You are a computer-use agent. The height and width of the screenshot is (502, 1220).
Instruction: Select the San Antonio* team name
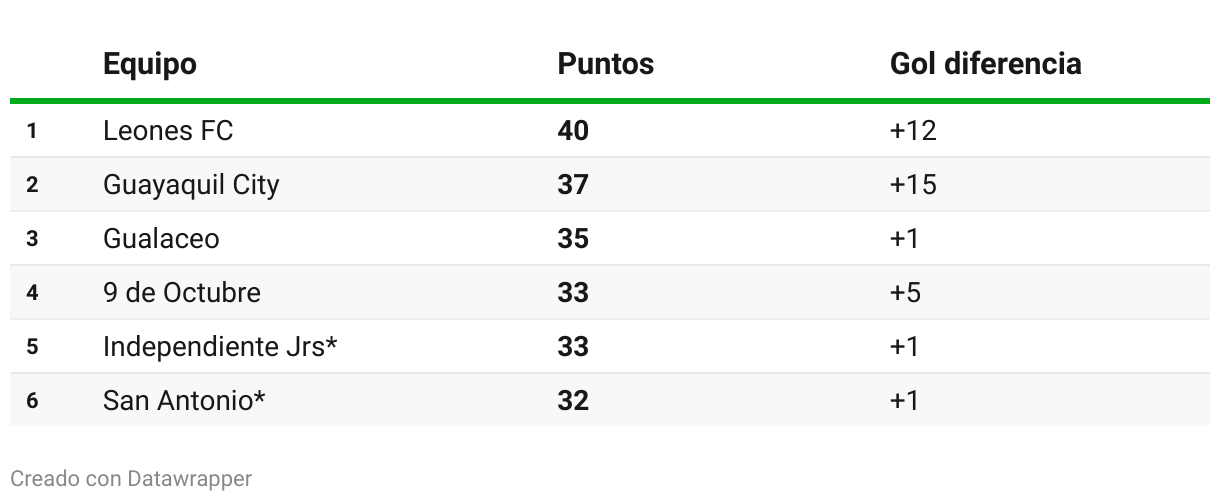184,401
